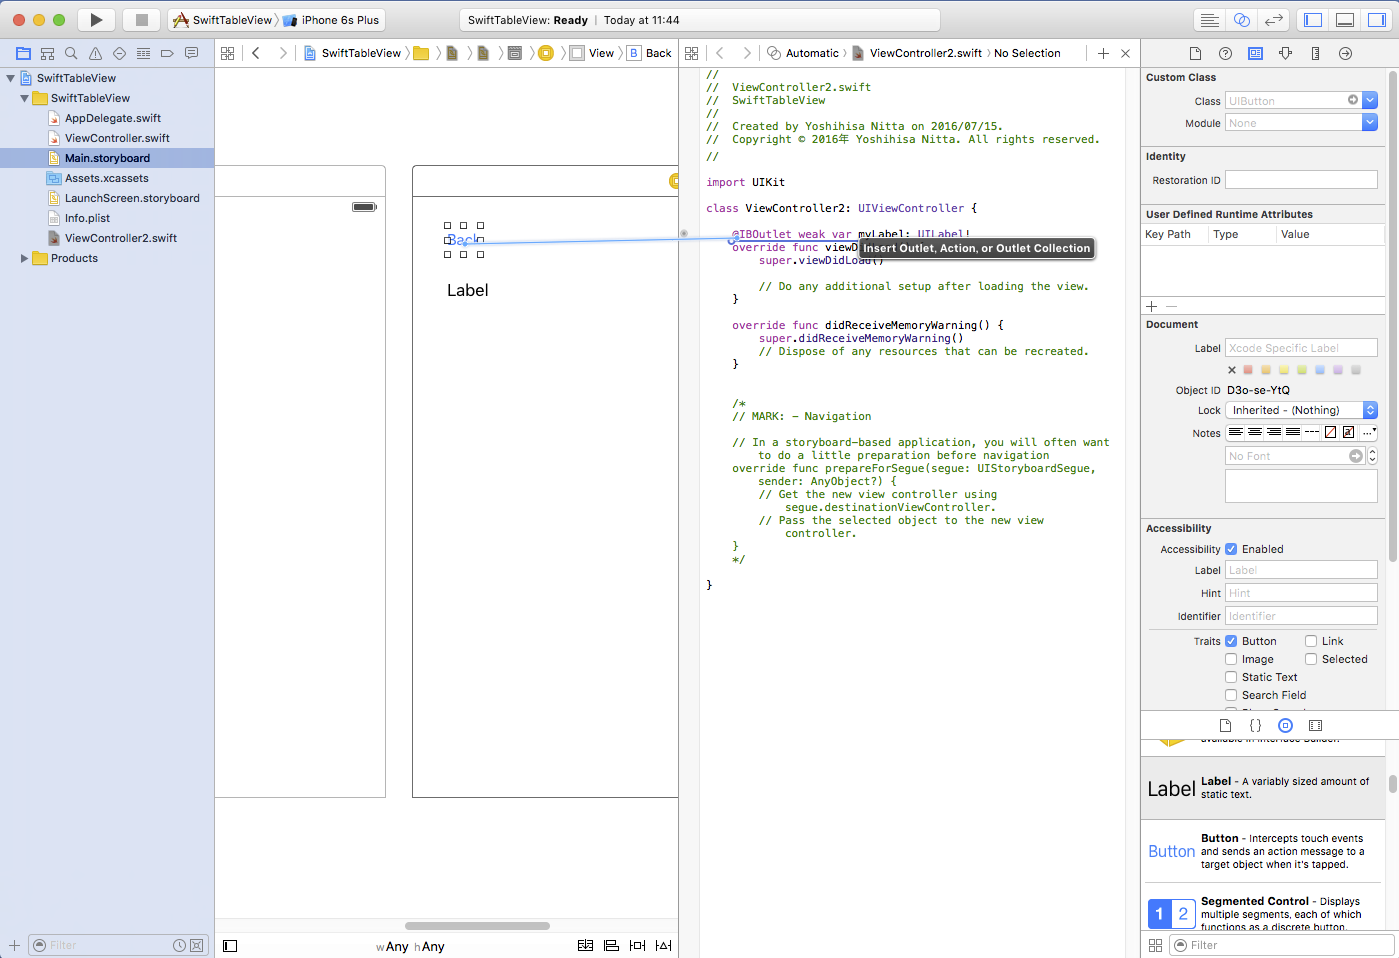The width and height of the screenshot is (1399, 958).
Task: Open the Version editor
Action: tap(1273, 20)
